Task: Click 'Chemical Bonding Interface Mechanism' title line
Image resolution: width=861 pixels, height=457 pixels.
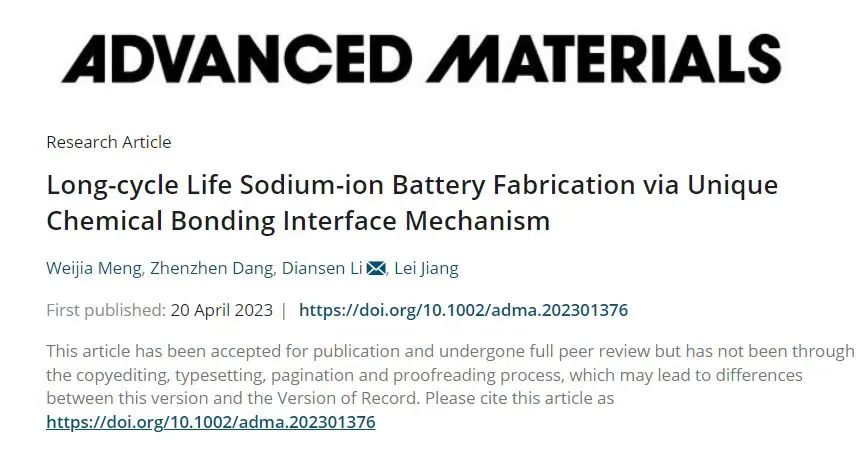Action: click(298, 221)
